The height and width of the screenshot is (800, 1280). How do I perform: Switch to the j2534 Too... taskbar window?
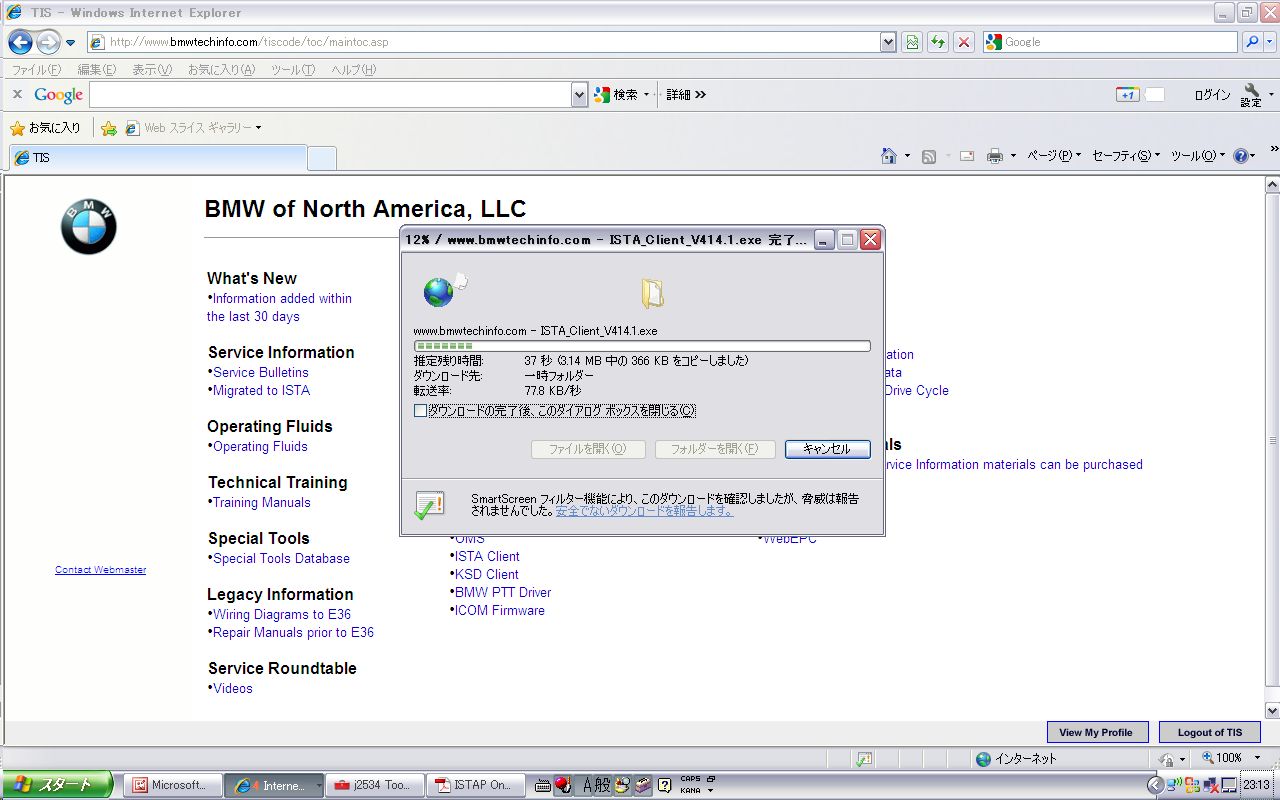[375, 785]
